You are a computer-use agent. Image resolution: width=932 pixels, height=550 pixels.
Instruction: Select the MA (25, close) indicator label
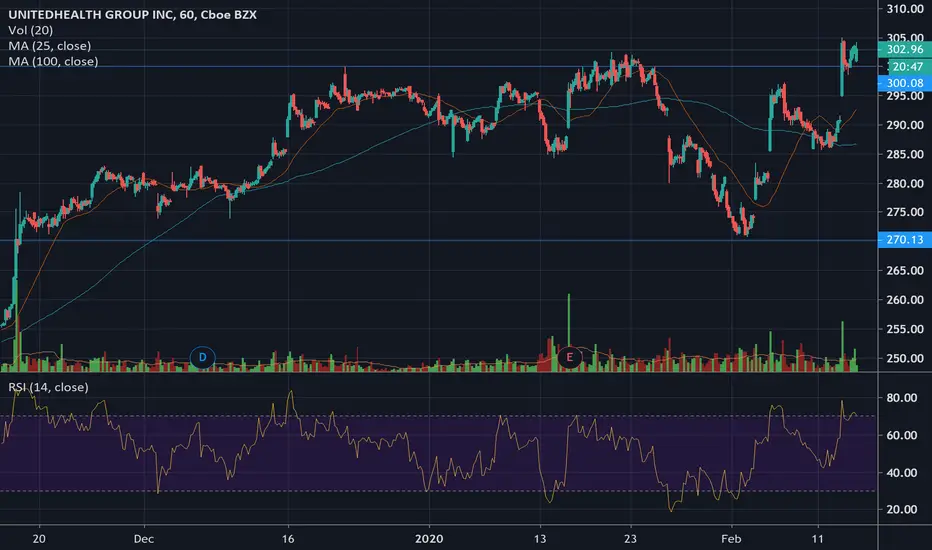(50, 46)
